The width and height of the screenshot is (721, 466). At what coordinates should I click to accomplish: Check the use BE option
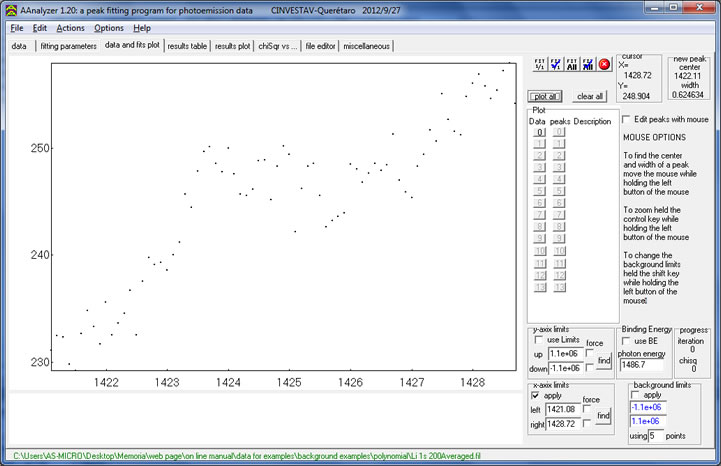pyautogui.click(x=627, y=341)
